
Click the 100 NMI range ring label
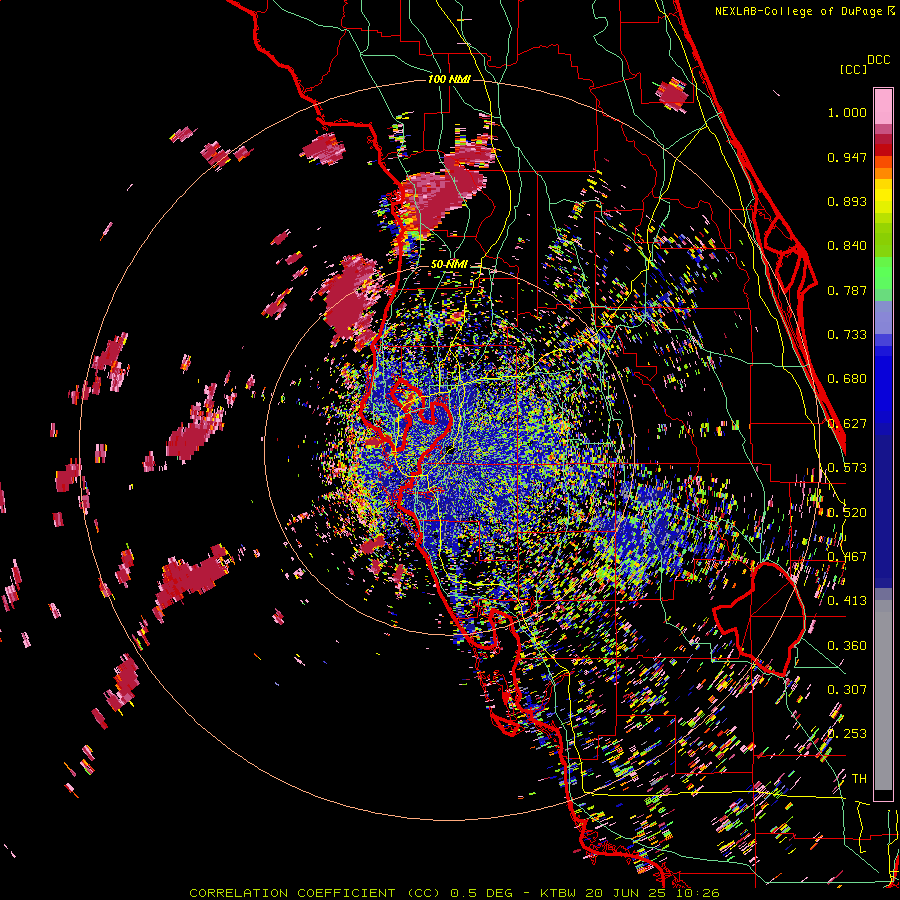[449, 79]
